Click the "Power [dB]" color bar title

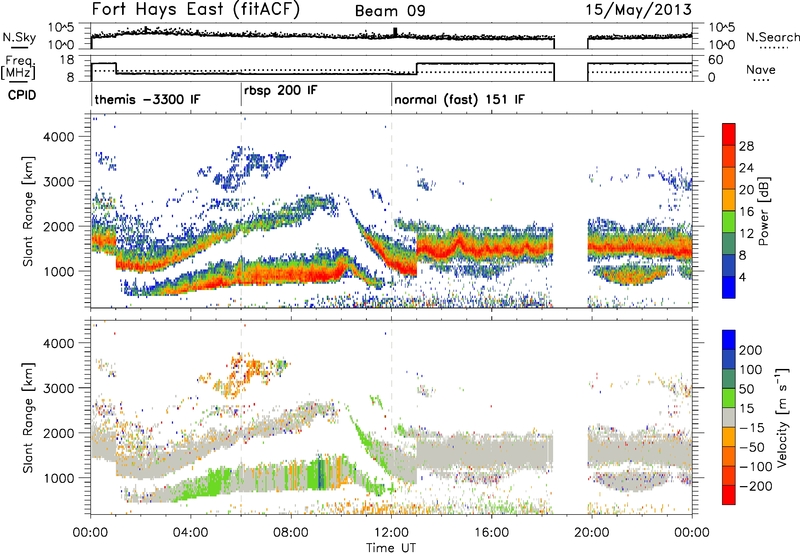pos(764,211)
